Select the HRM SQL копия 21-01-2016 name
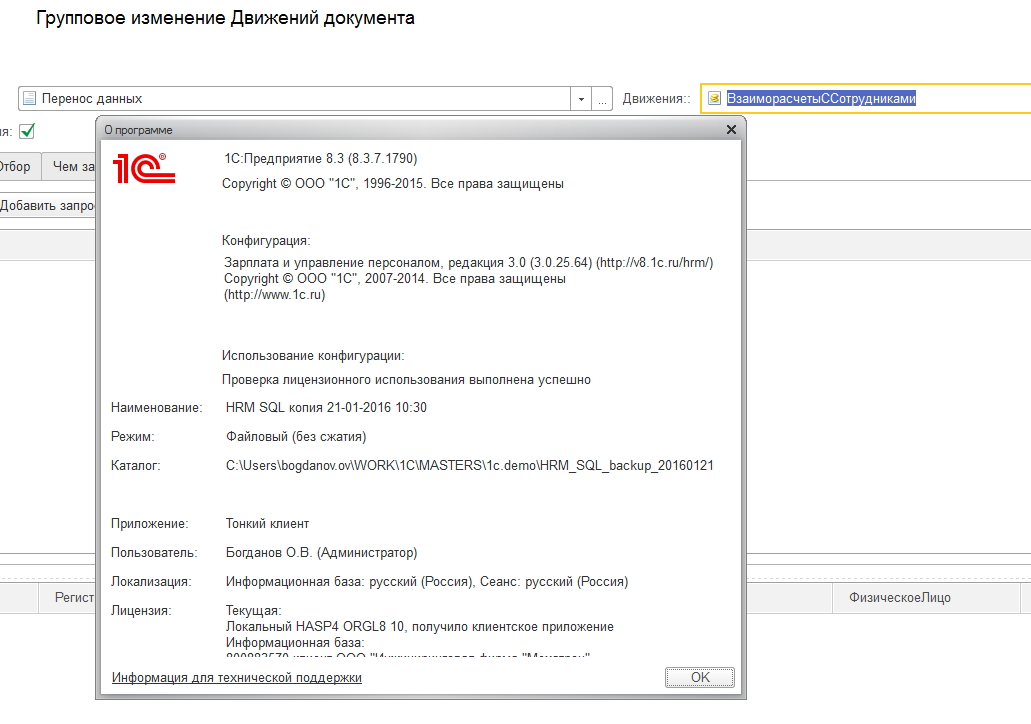The image size is (1031, 724). [326, 407]
